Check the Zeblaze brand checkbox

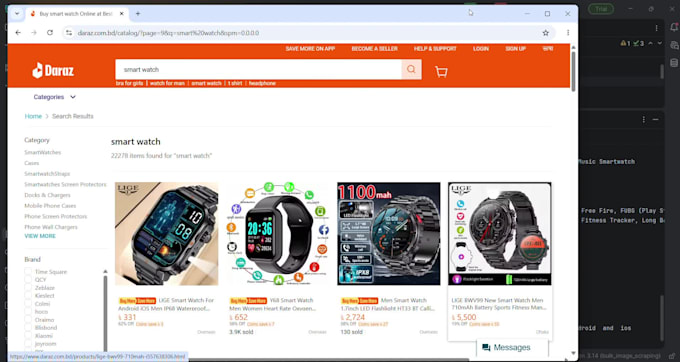pyautogui.click(x=28, y=288)
